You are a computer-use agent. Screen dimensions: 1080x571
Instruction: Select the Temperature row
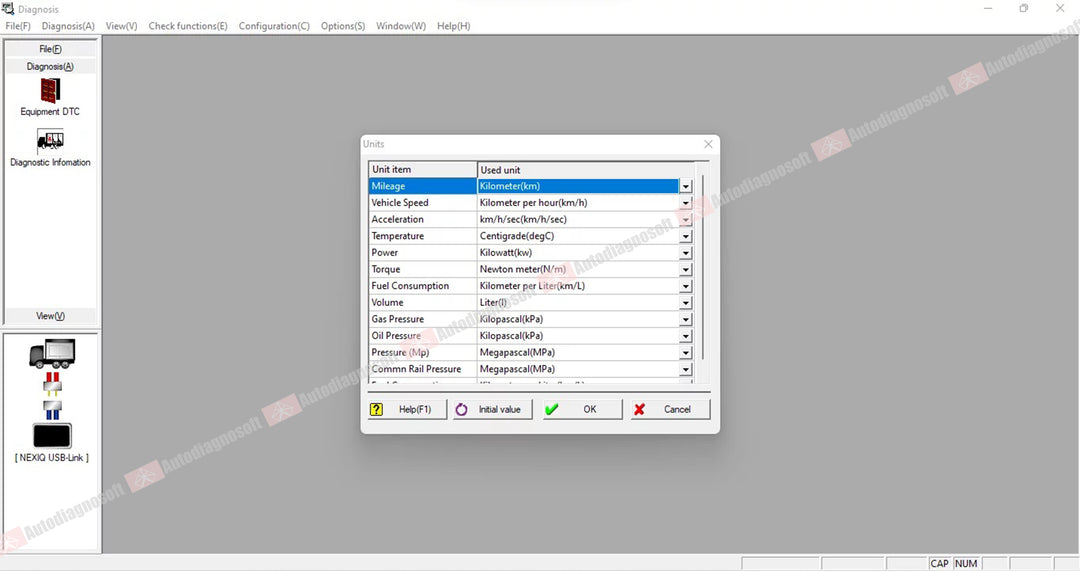click(x=530, y=236)
